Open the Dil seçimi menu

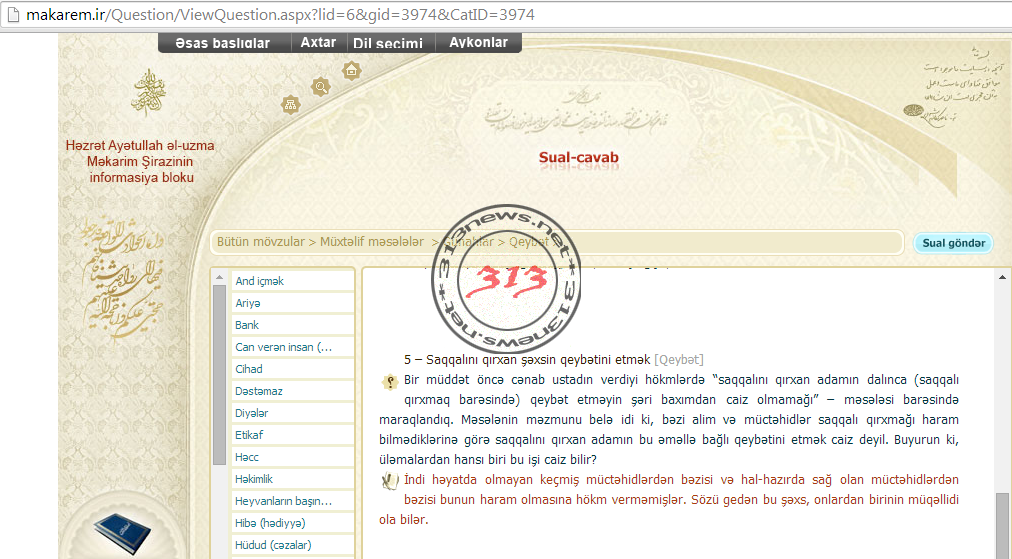click(388, 43)
